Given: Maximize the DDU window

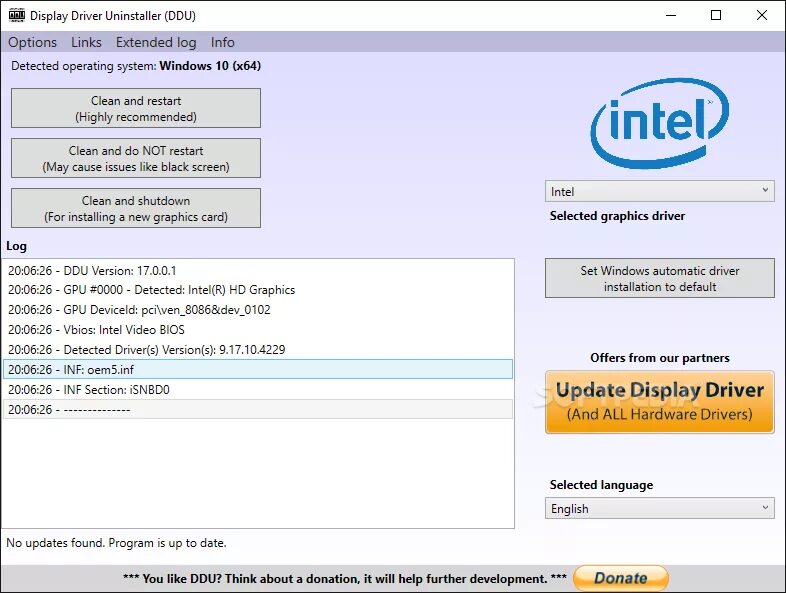Looking at the screenshot, I should (x=716, y=15).
